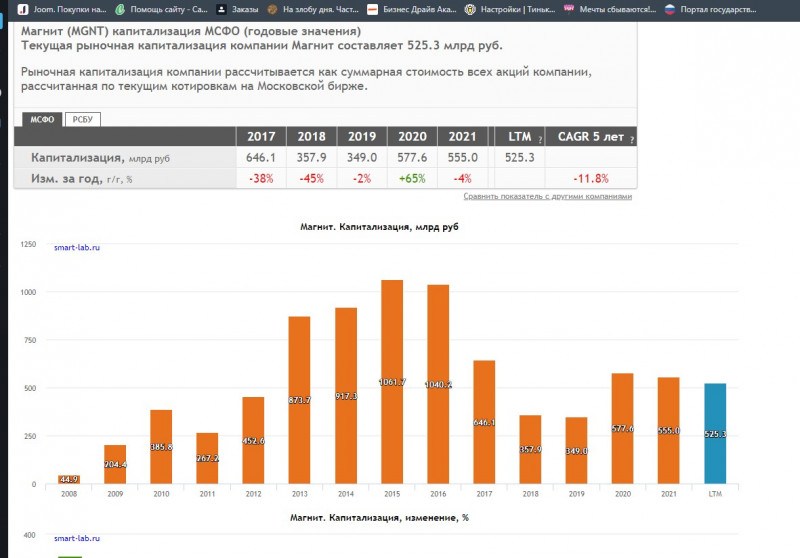
Task: Click the 2020 bar labeled 577.6
Action: tap(622, 428)
